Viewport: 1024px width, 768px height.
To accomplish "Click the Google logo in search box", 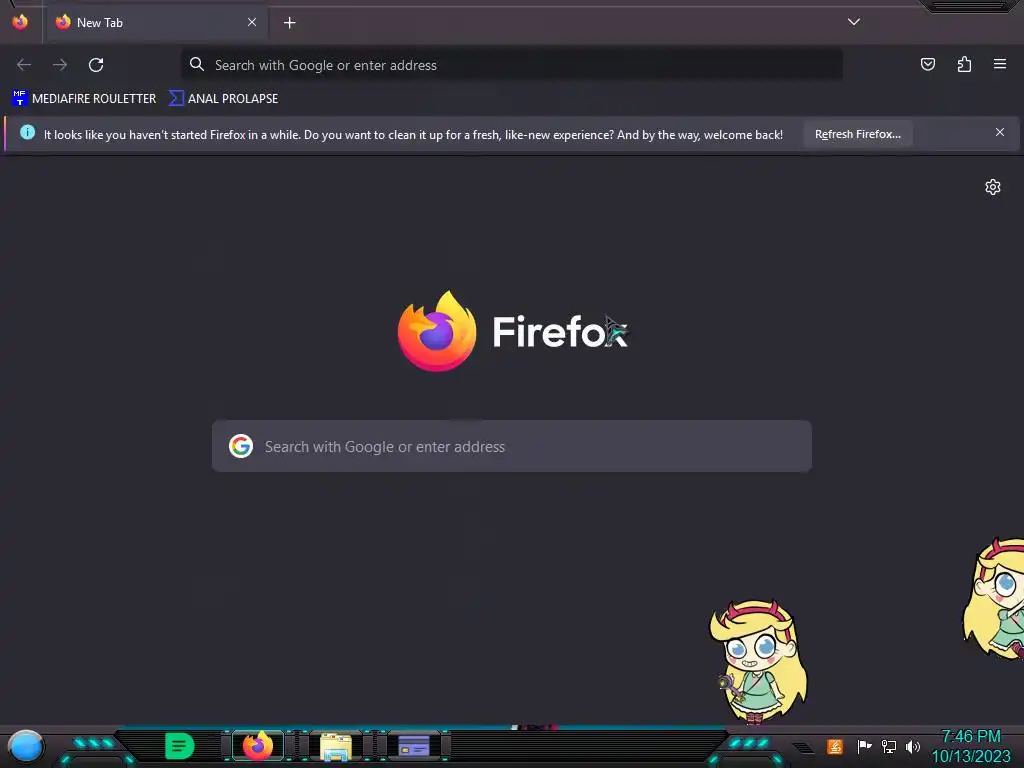I will coord(241,446).
